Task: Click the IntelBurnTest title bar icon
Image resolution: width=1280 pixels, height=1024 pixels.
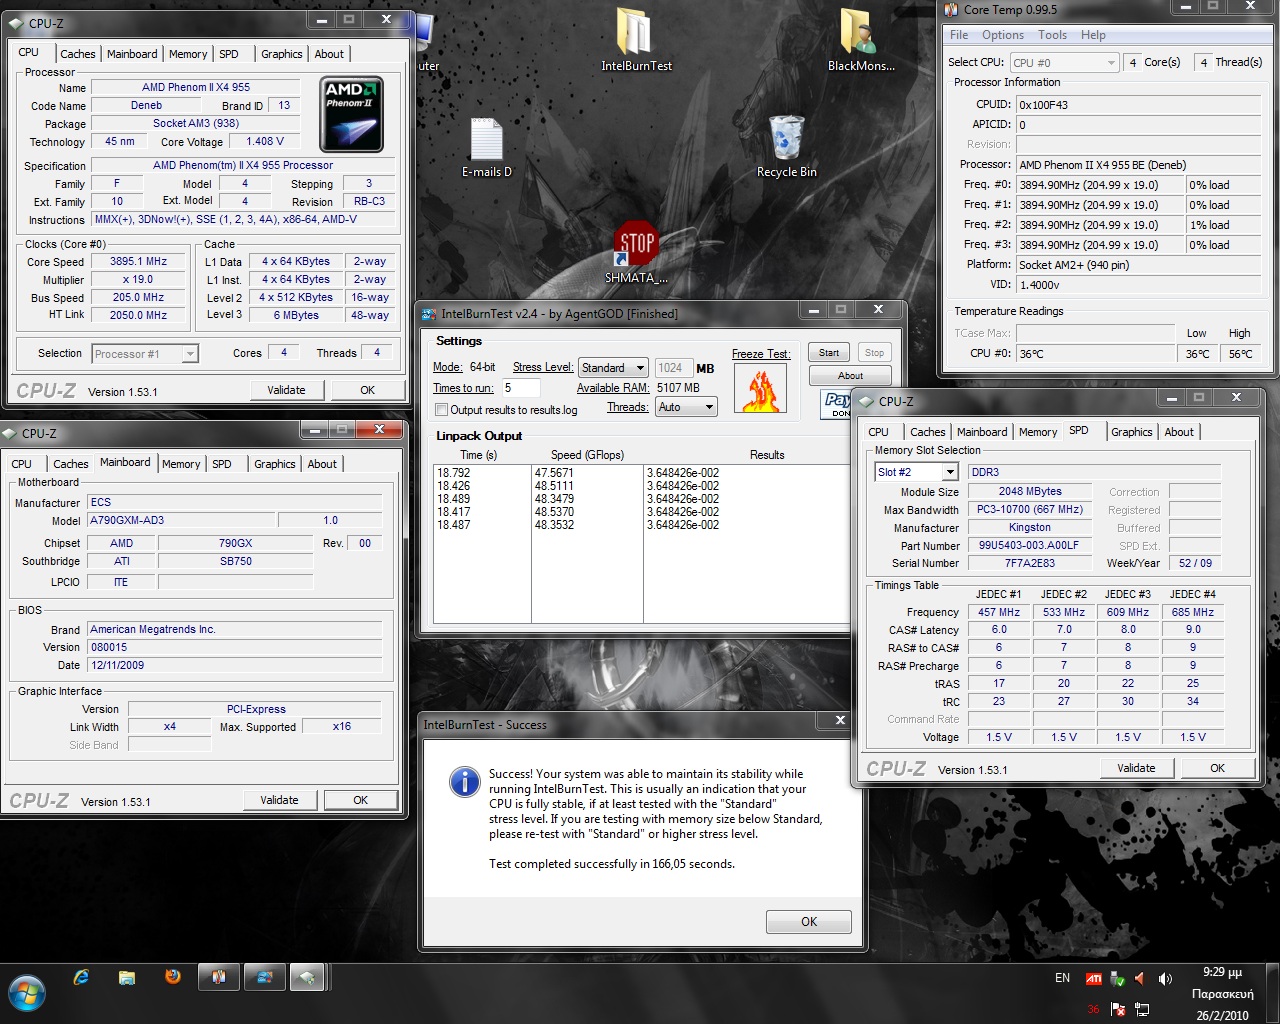Action: 430,314
